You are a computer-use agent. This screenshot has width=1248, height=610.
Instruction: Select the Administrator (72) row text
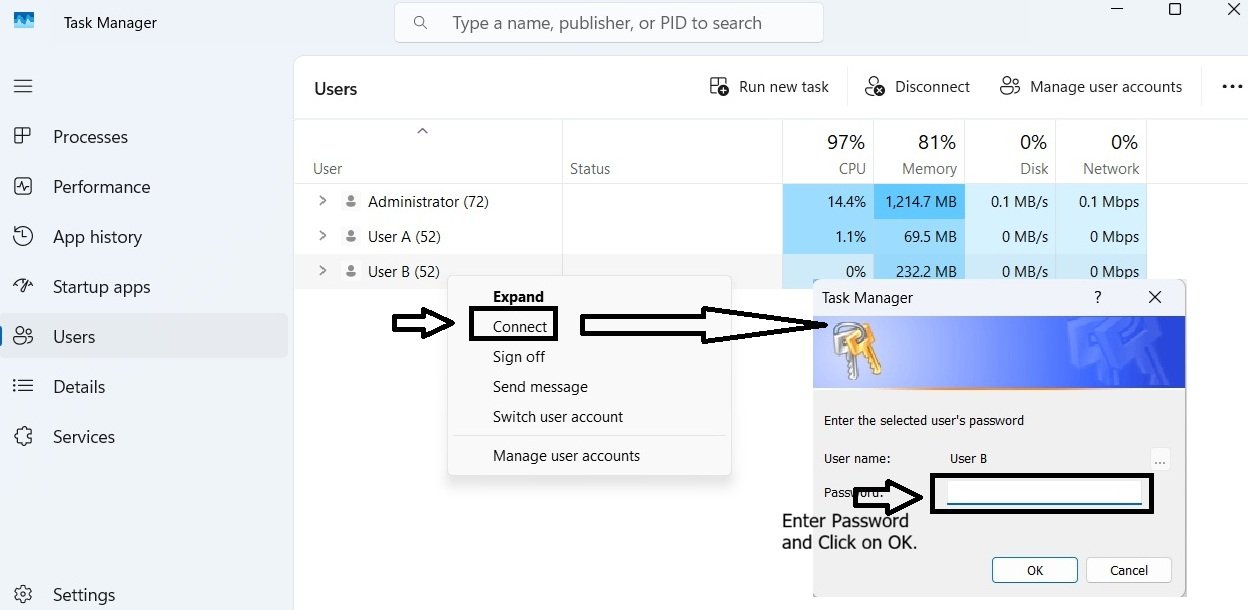(x=428, y=202)
